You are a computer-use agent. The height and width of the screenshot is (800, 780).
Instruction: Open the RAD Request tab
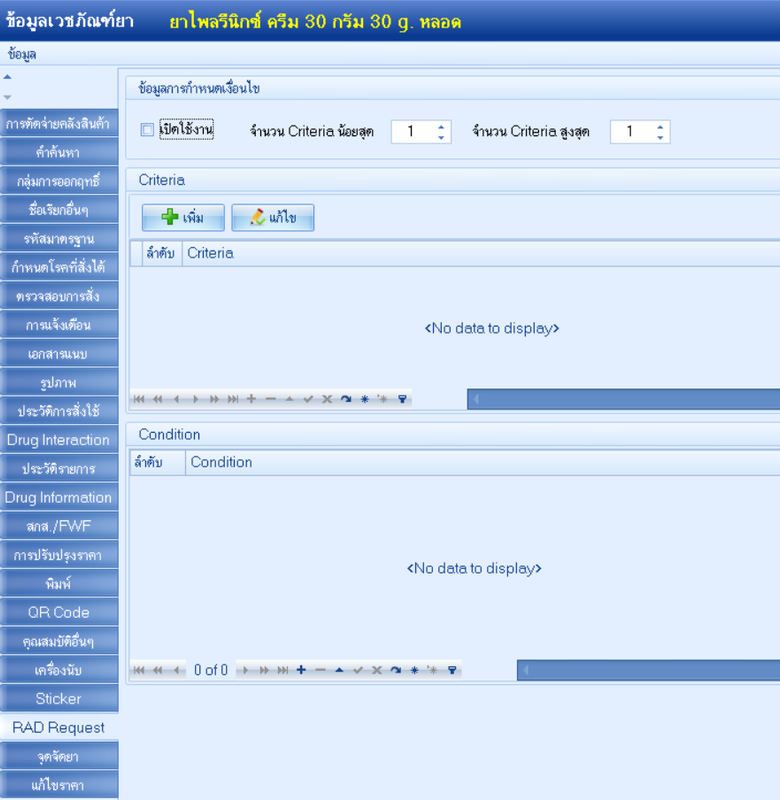point(59,728)
